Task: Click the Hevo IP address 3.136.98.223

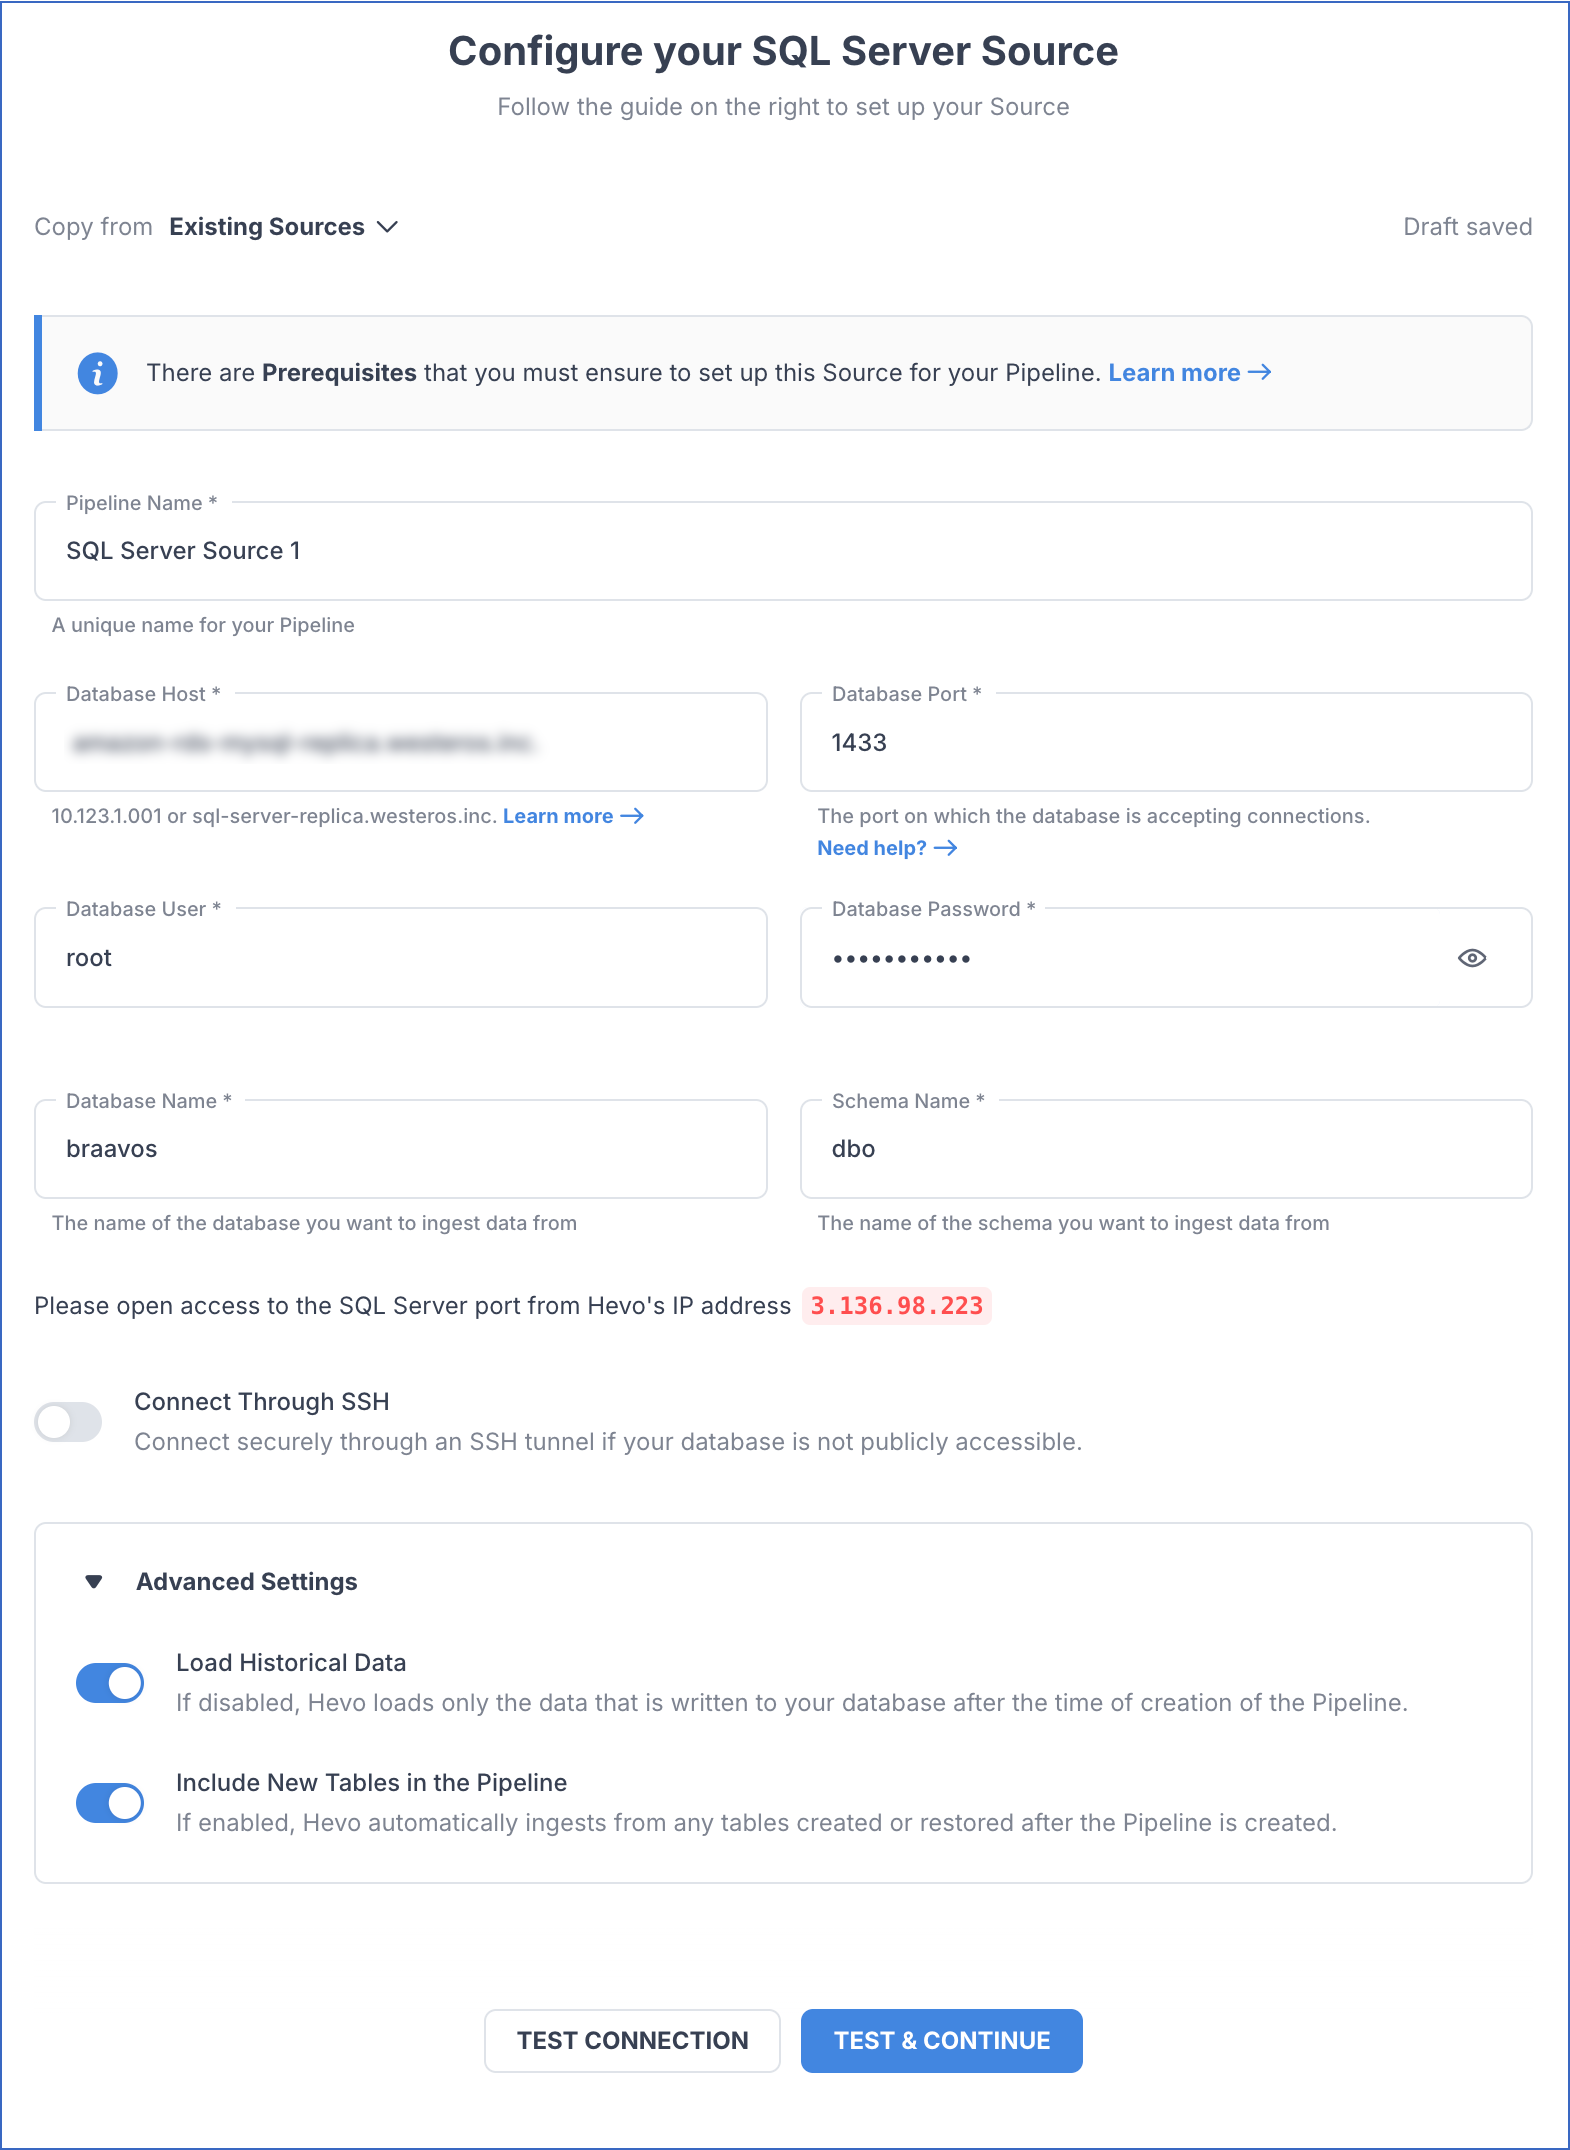Action: click(896, 1306)
